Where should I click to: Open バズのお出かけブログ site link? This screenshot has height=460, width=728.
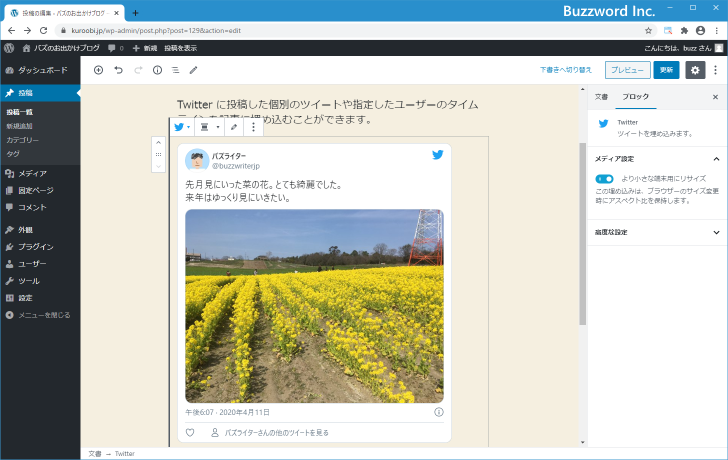point(61,48)
